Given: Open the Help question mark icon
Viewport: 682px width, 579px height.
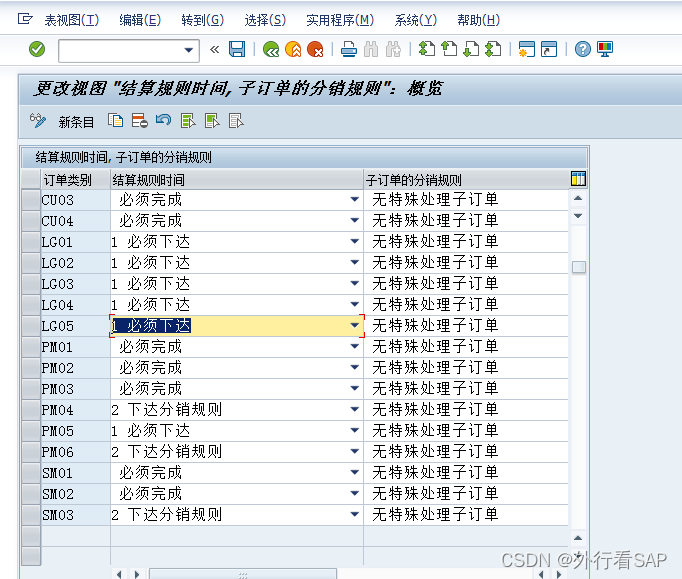Looking at the screenshot, I should tap(582, 49).
